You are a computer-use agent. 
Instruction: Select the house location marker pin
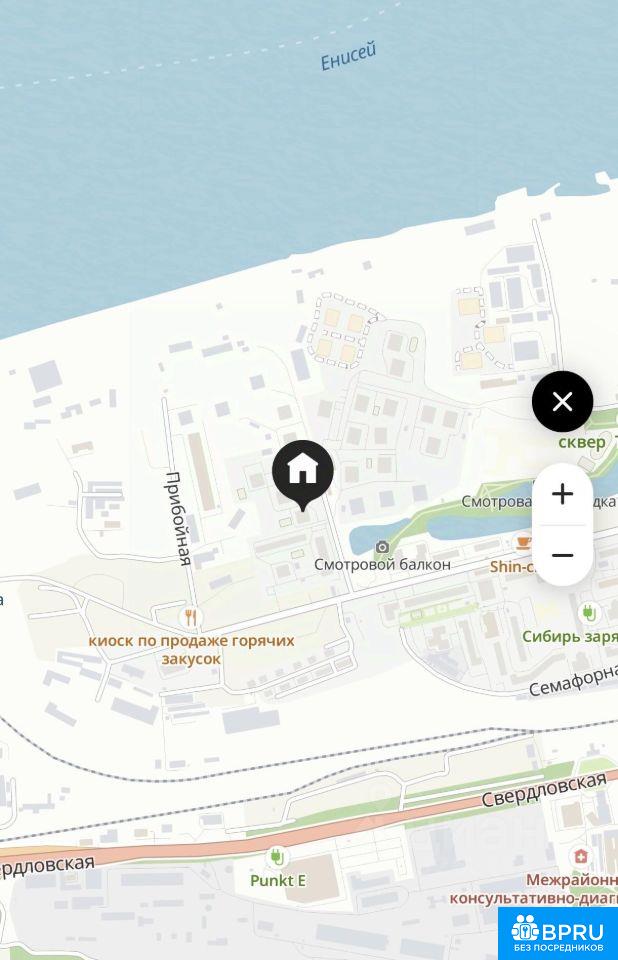click(303, 475)
